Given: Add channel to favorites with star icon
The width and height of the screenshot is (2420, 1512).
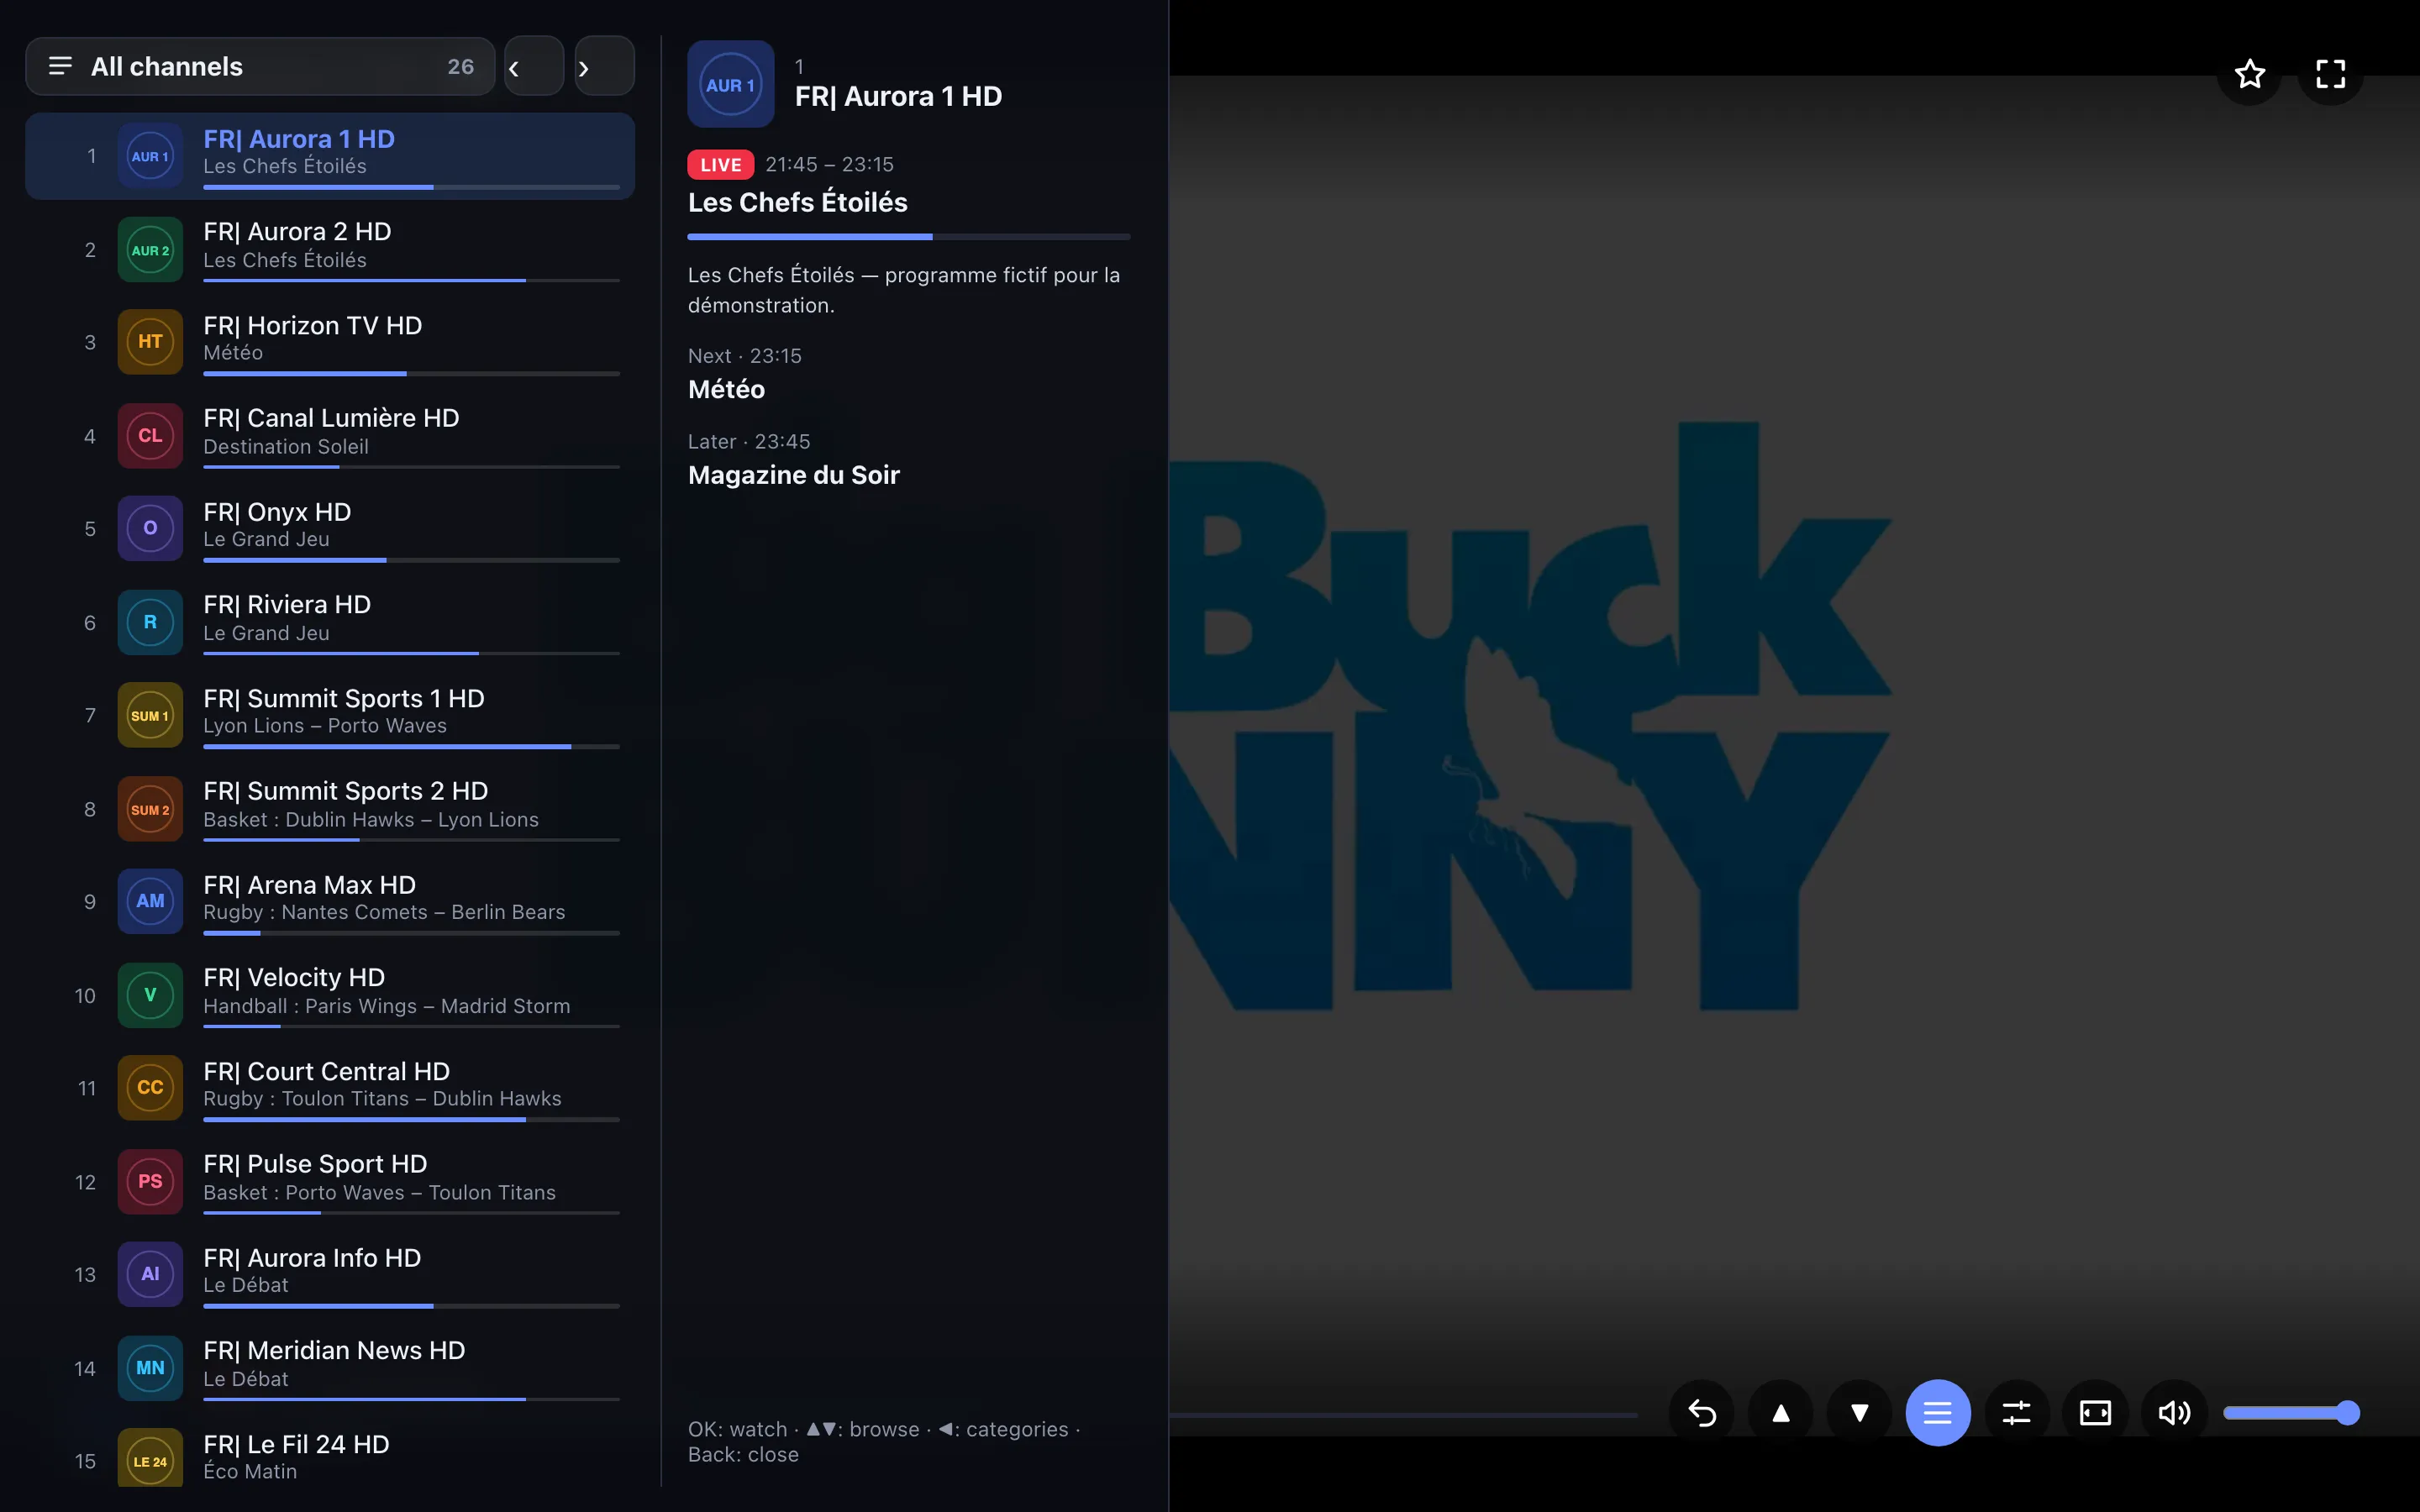Looking at the screenshot, I should pos(2249,73).
